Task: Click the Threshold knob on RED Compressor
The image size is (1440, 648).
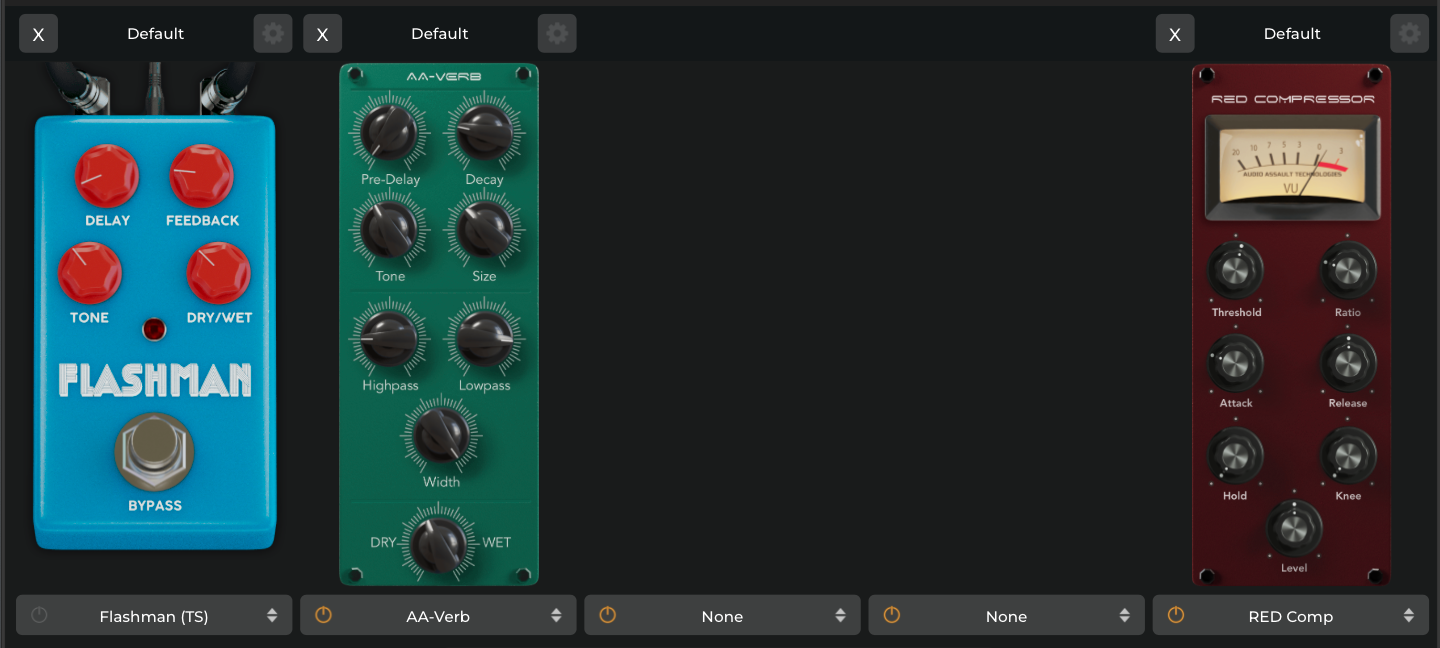Action: click(1236, 270)
